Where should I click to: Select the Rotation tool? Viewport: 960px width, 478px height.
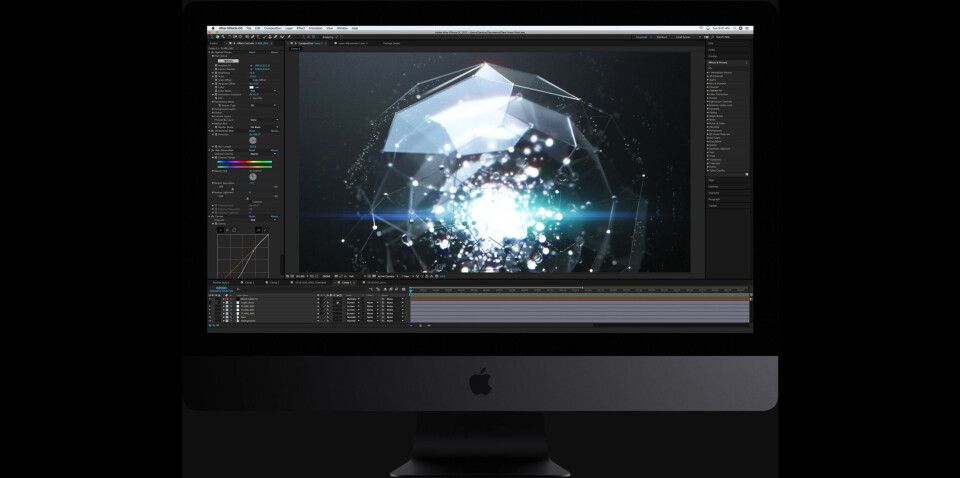[x=230, y=37]
